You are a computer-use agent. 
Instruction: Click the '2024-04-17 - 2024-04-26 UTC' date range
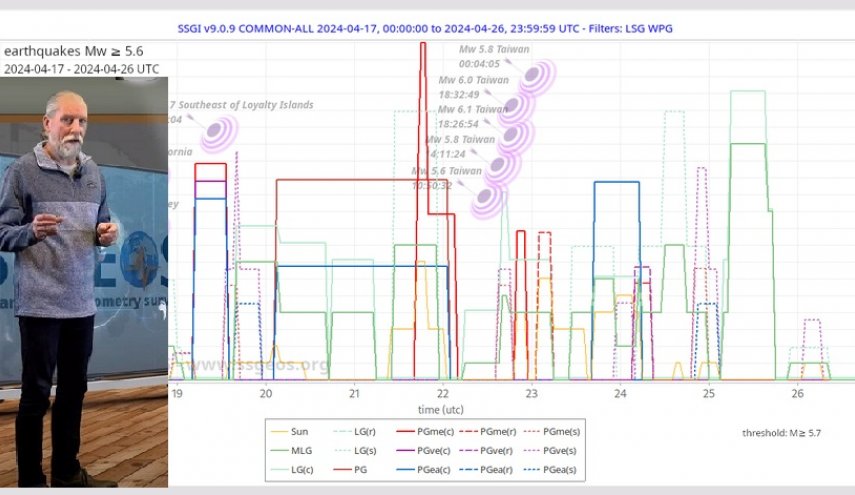coord(81,69)
